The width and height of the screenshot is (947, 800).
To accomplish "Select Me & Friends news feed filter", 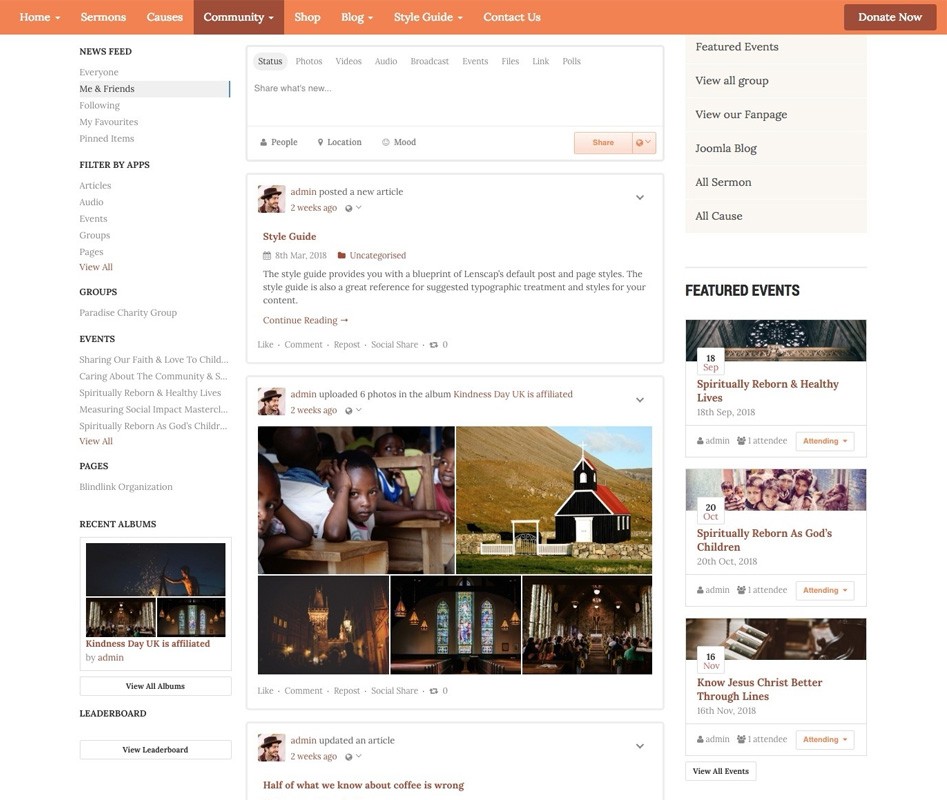I will tap(107, 89).
